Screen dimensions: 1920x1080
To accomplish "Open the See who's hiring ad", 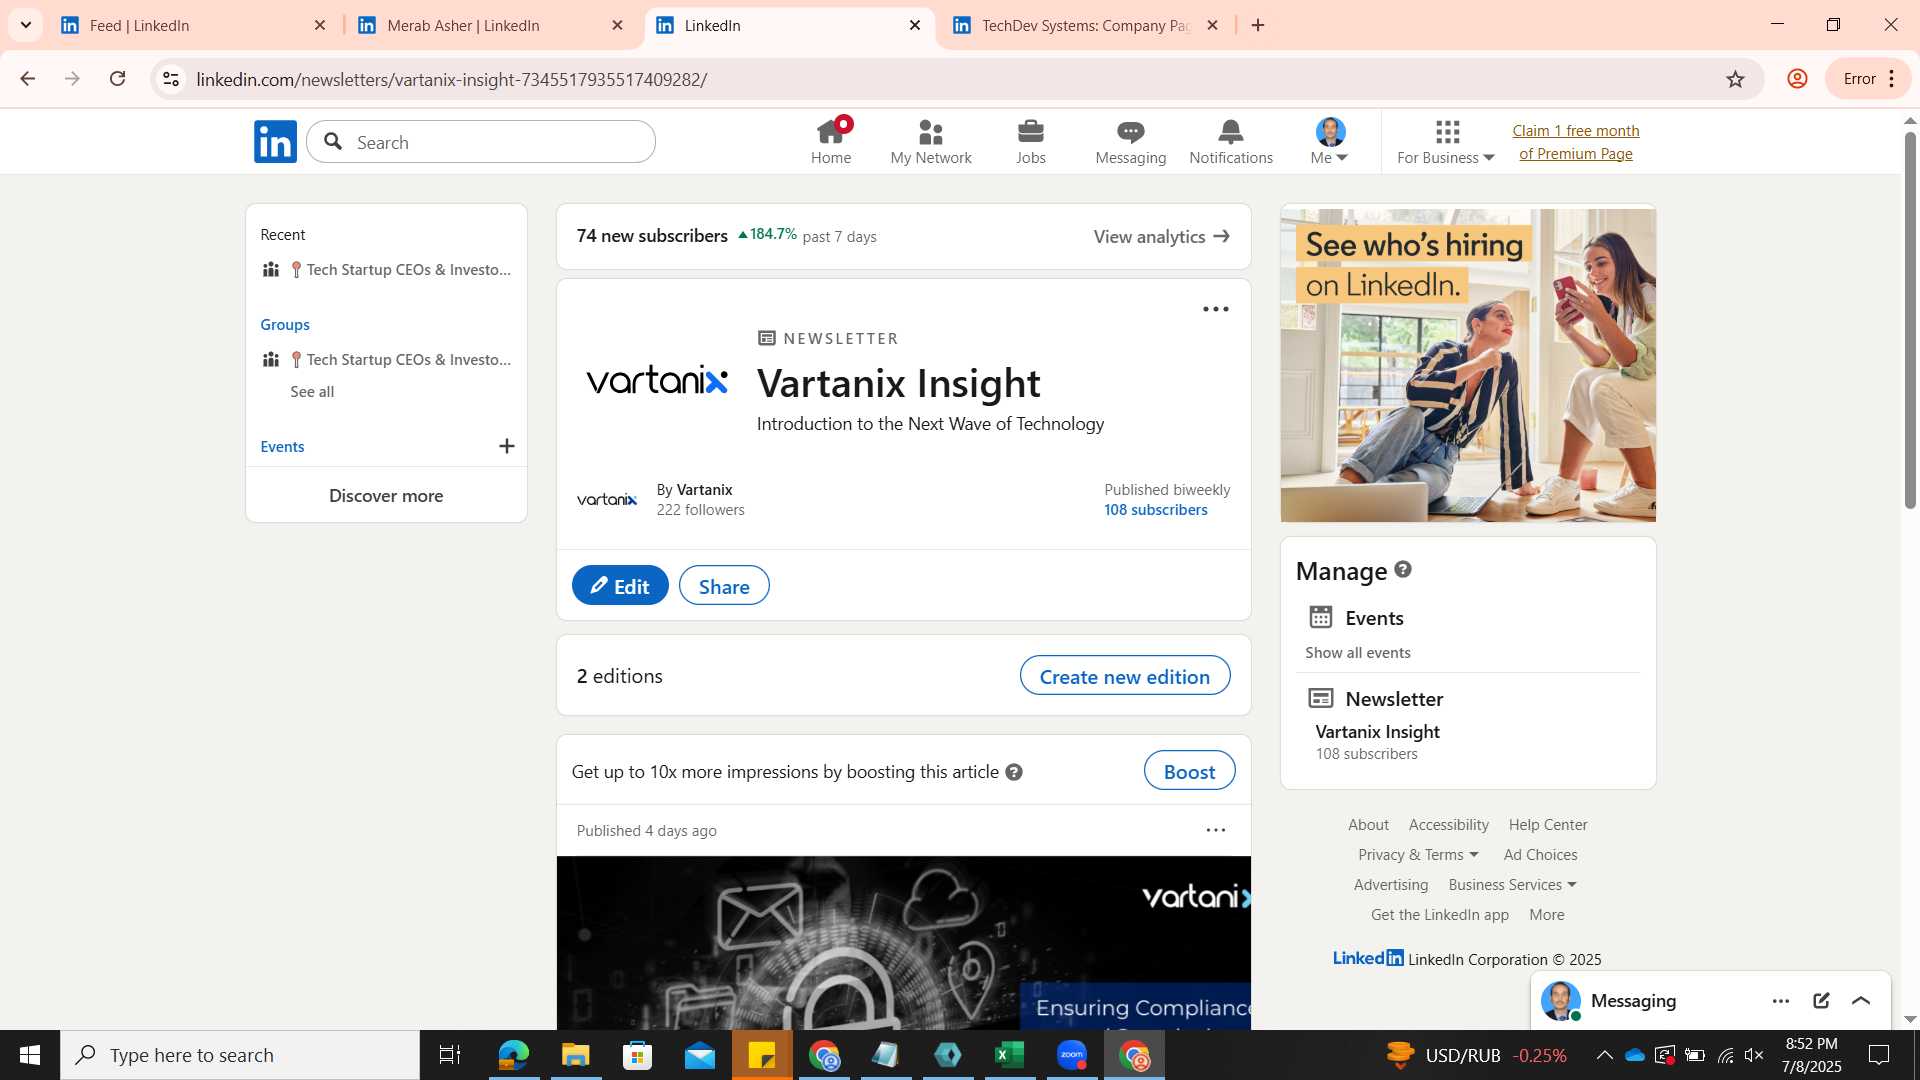I will tap(1468, 365).
